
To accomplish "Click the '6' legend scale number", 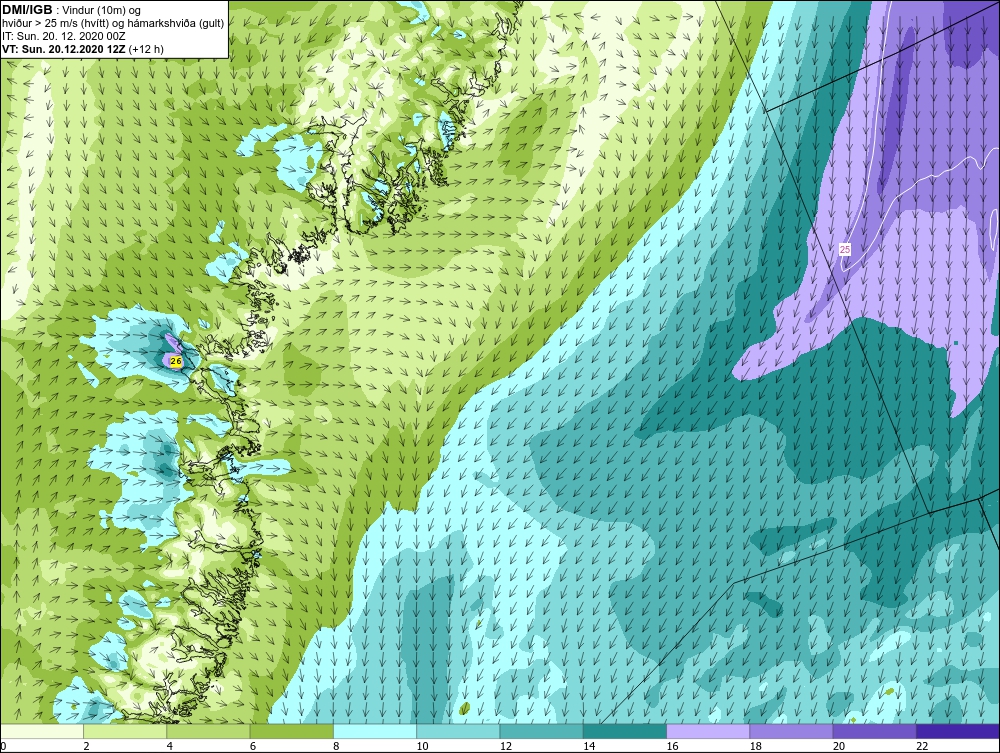I will tap(253, 746).
